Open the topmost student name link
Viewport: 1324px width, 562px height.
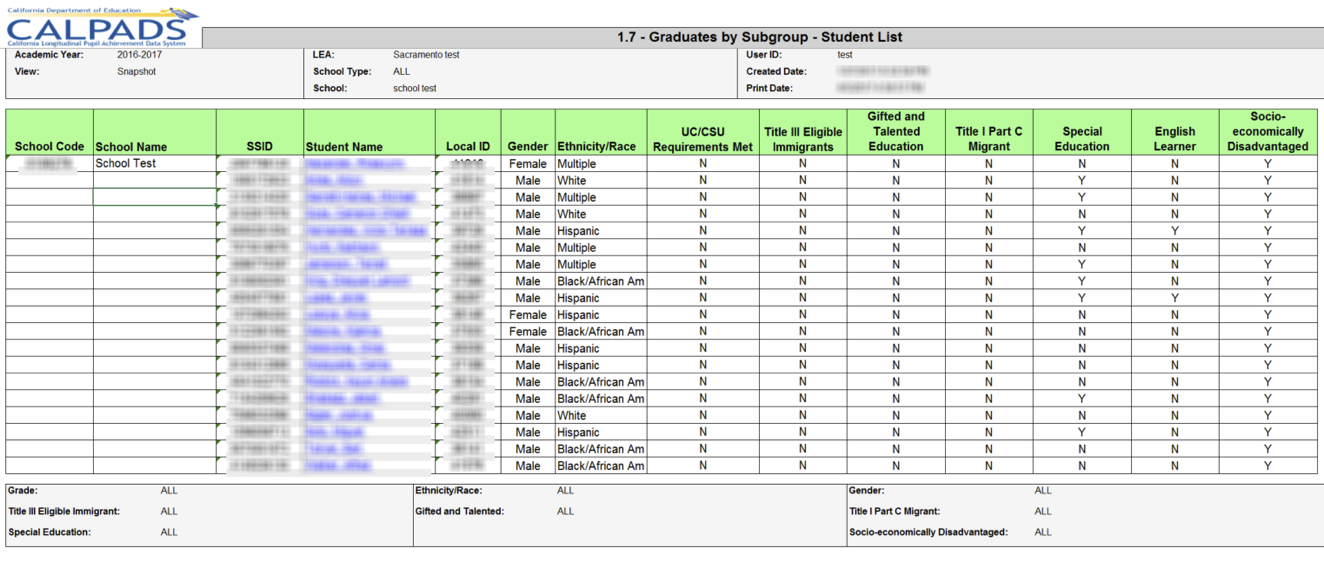(355, 164)
